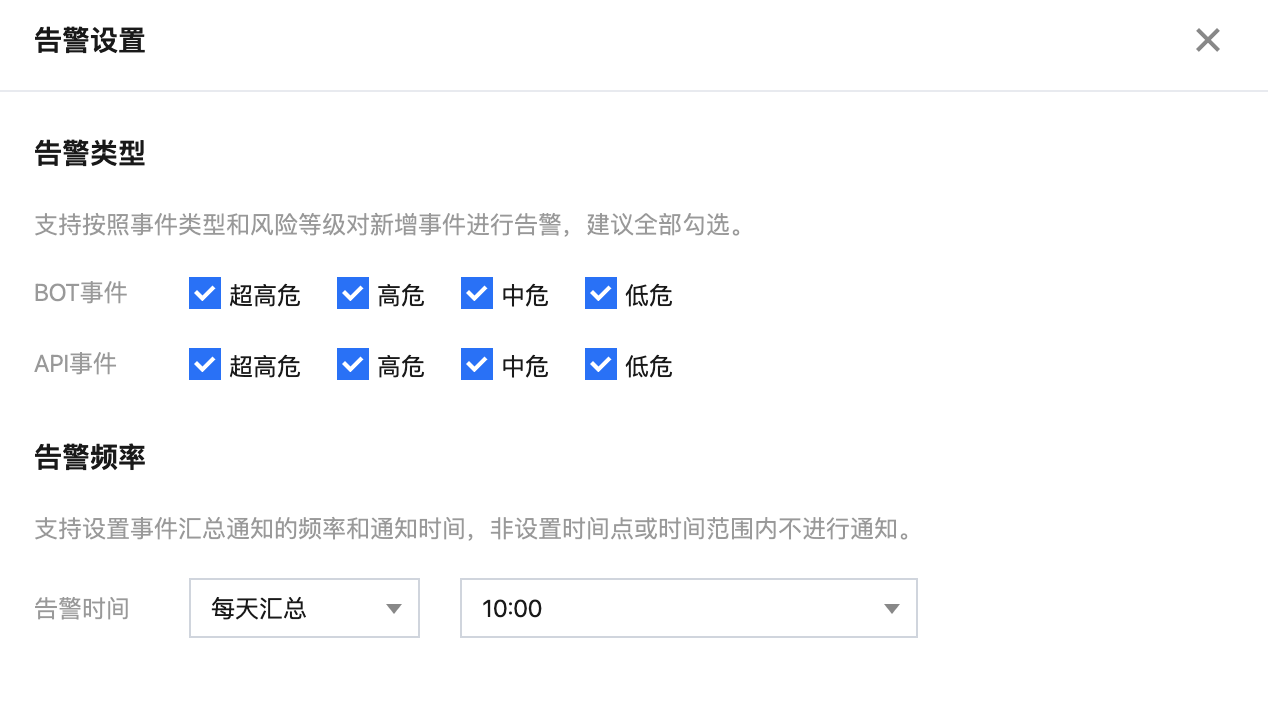
Task: Click the 告警频率 section heading
Action: click(x=90, y=457)
